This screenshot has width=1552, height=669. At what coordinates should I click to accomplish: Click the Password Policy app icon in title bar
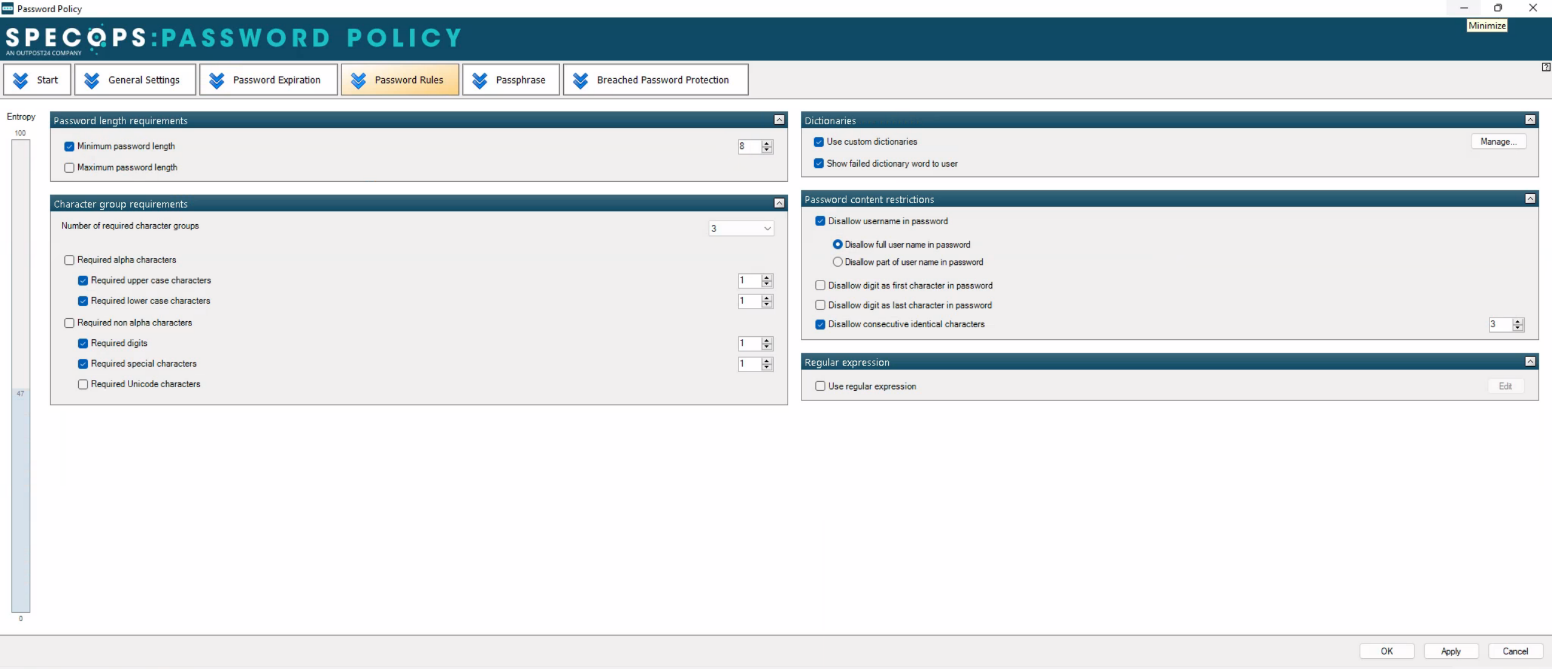[8, 8]
